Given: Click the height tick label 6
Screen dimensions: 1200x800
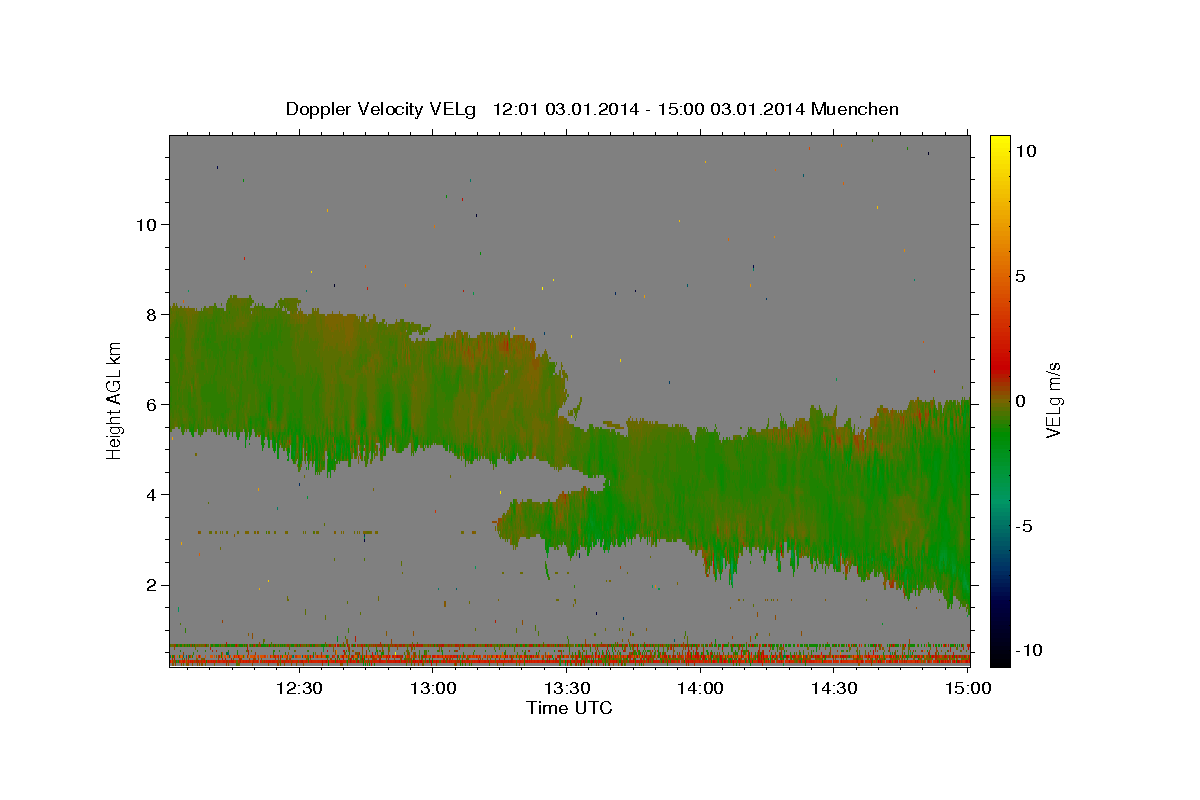Looking at the screenshot, I should pyautogui.click(x=153, y=404).
